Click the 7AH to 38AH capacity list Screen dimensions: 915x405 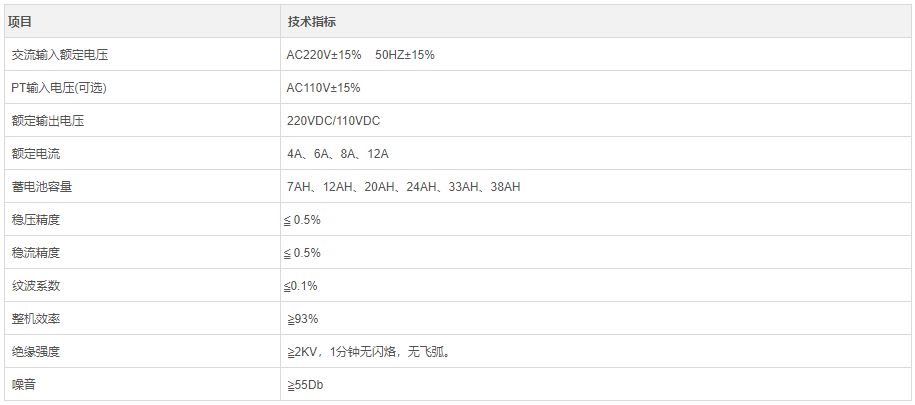[403, 187]
